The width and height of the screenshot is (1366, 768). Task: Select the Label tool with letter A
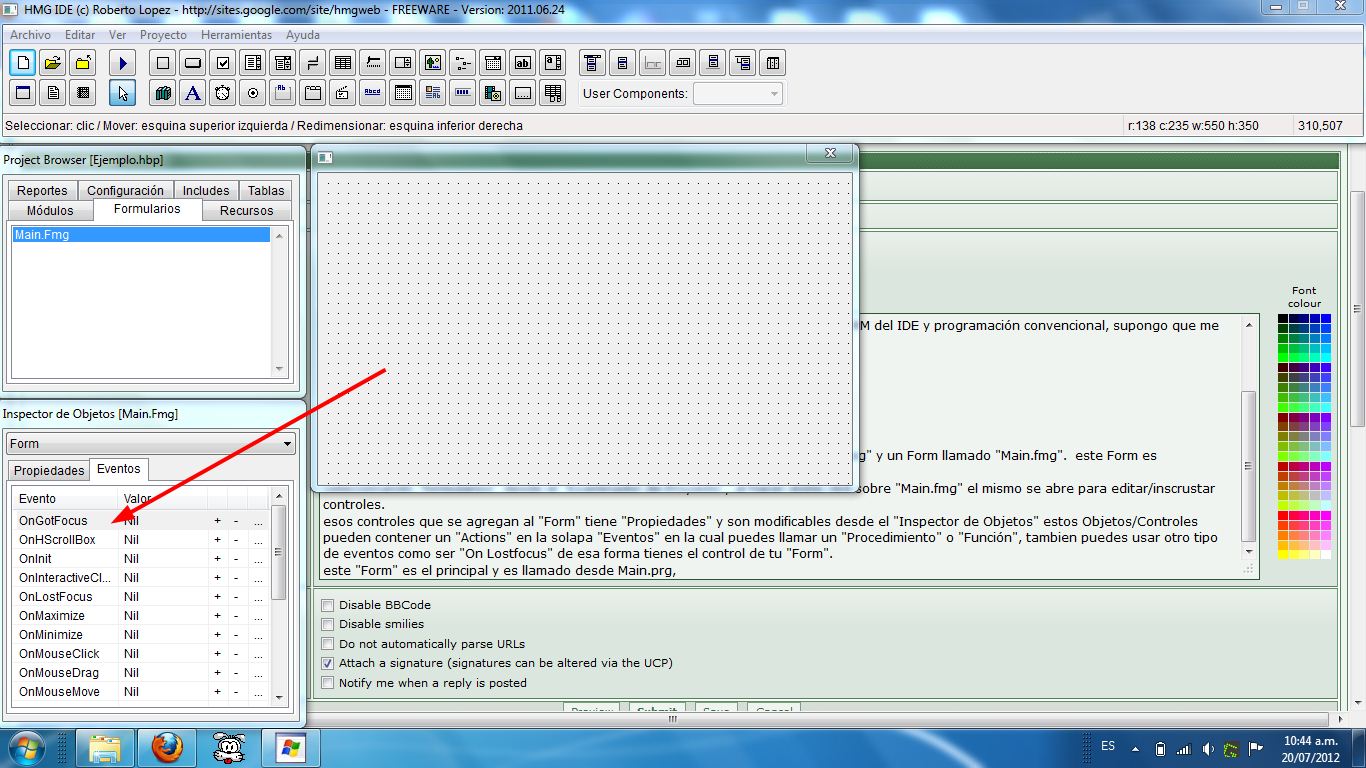point(193,93)
